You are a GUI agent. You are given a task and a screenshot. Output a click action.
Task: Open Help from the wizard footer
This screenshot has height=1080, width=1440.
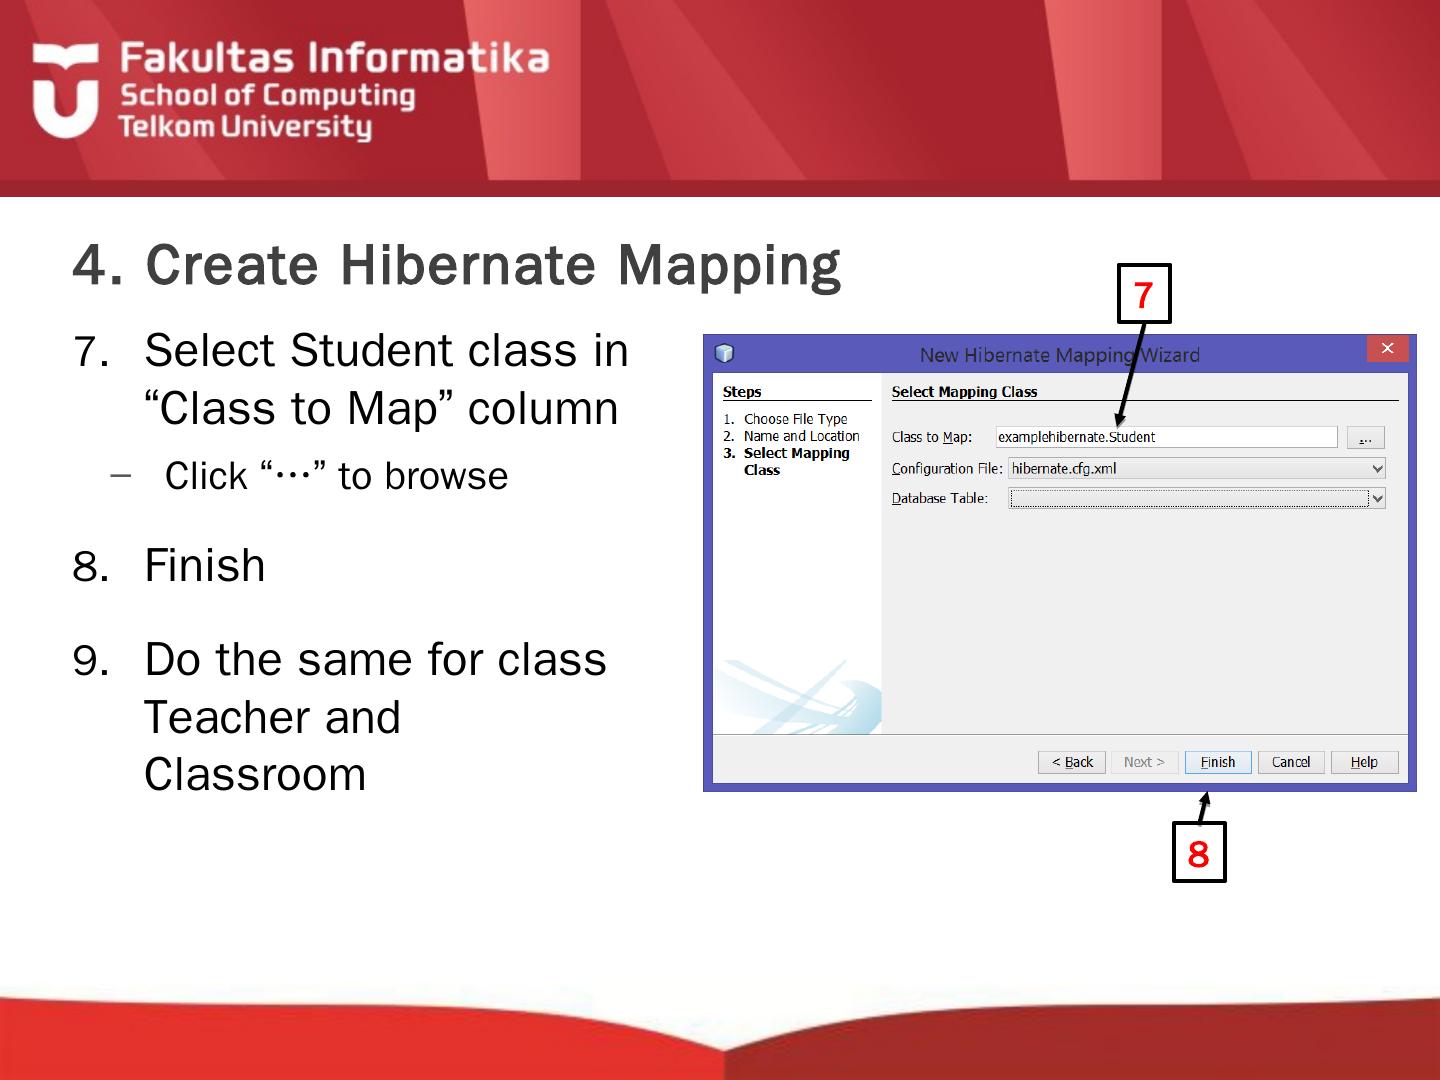(1364, 762)
